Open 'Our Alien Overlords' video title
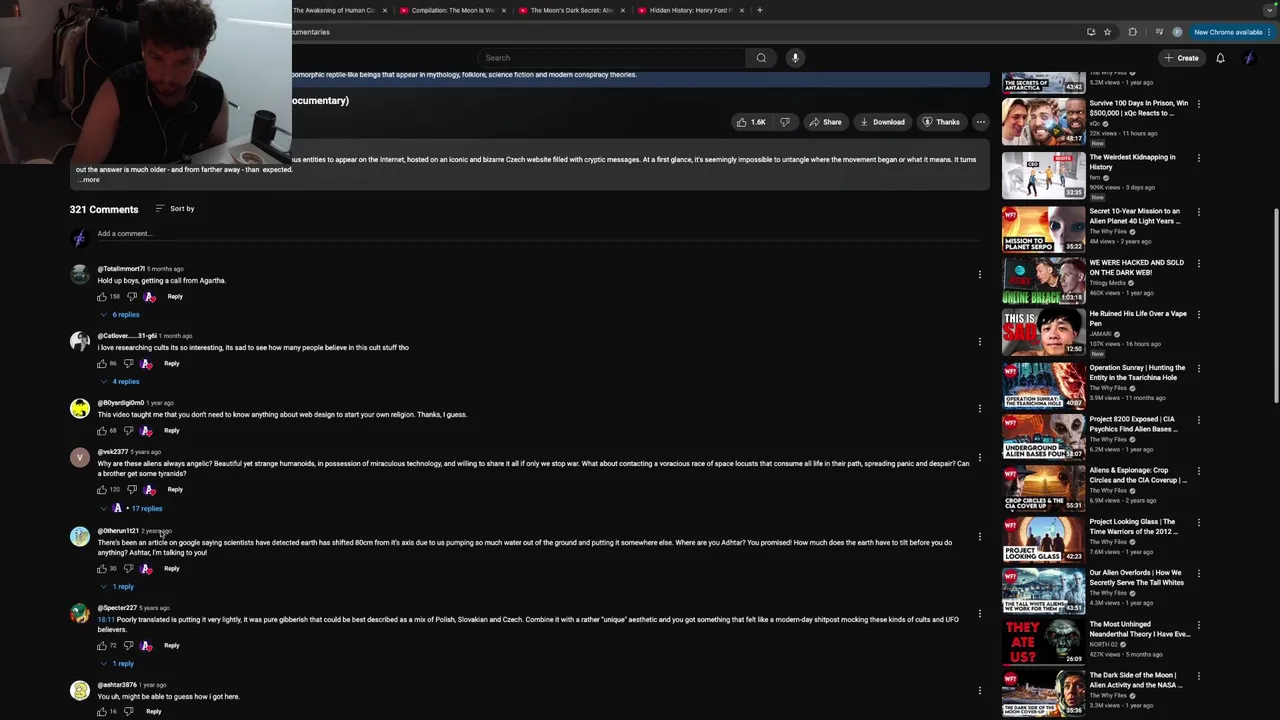Screen dimensions: 1280x720 pos(1137,578)
